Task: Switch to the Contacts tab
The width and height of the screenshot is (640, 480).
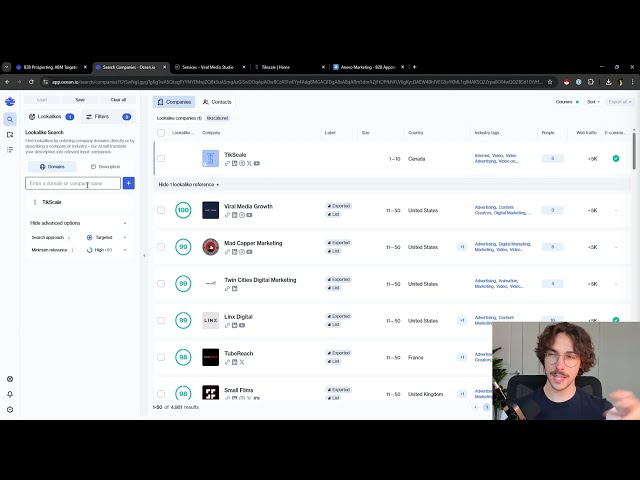Action: 217,102
